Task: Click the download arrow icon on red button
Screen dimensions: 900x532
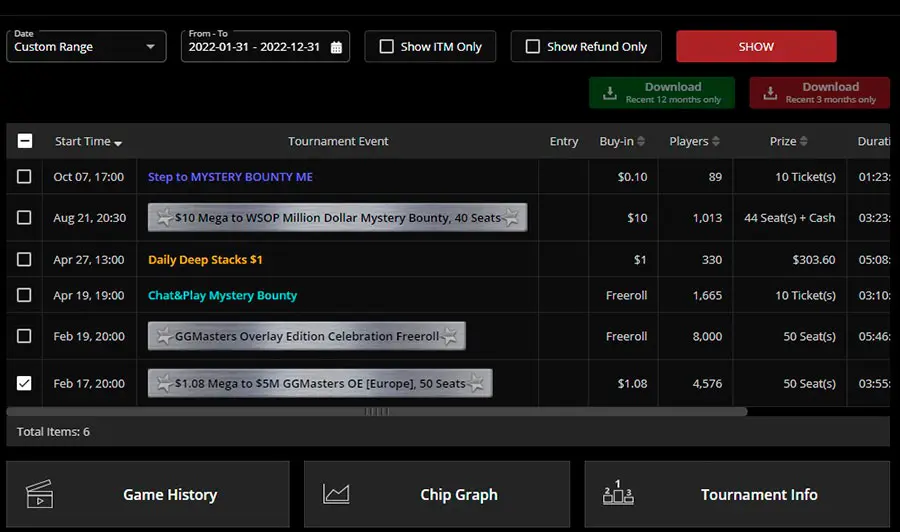Action: point(770,93)
